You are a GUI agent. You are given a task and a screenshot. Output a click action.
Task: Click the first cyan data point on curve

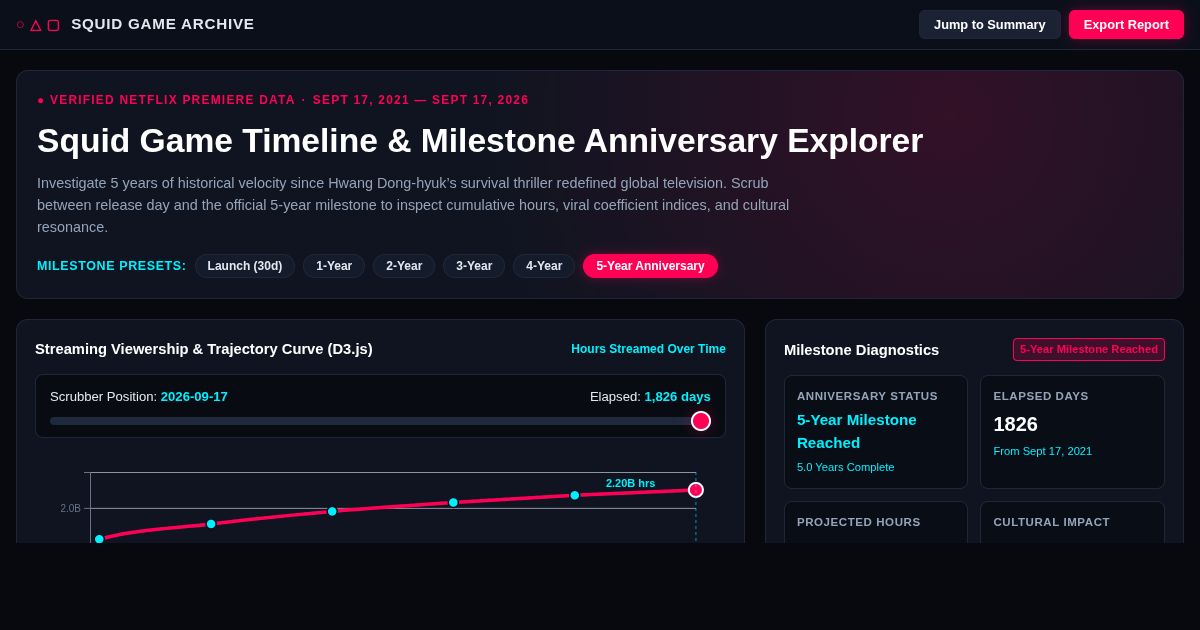click(x=99, y=539)
